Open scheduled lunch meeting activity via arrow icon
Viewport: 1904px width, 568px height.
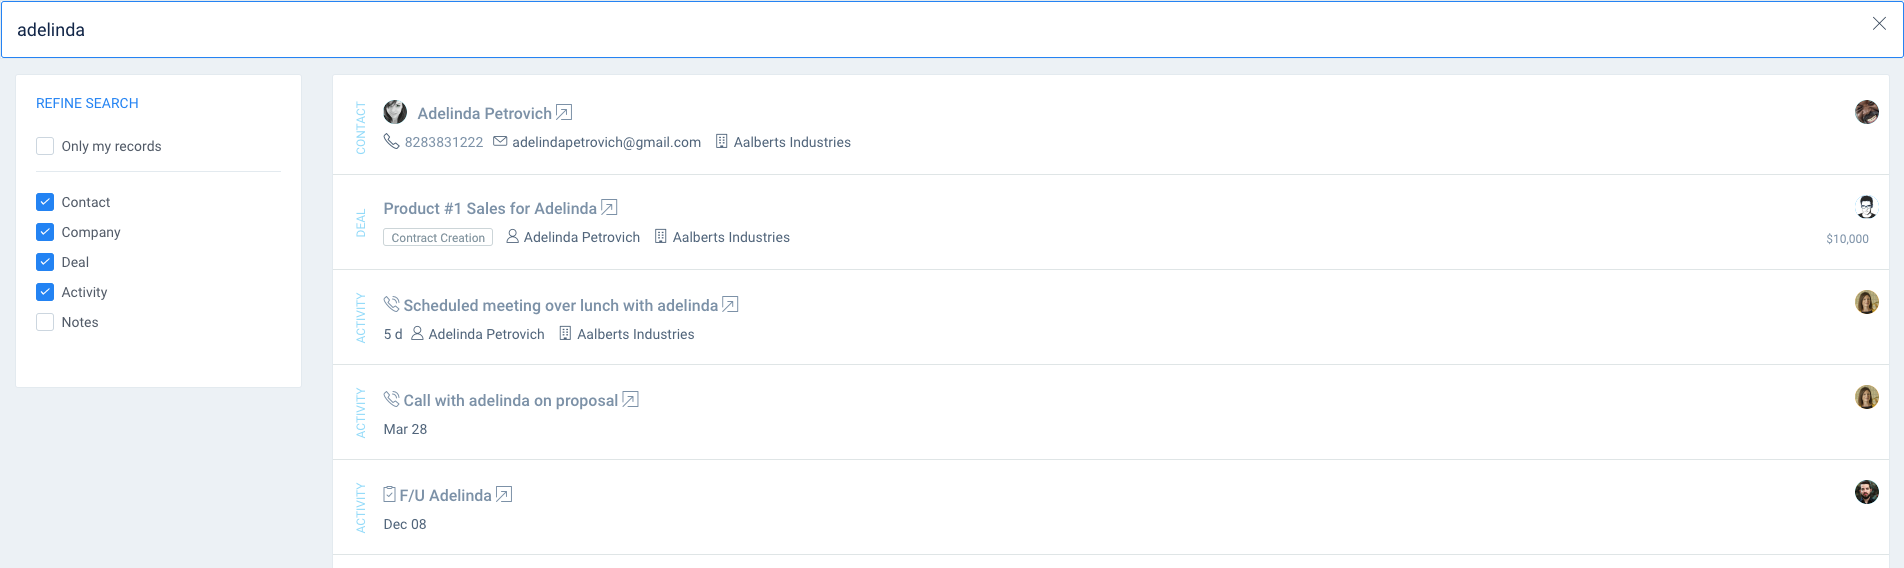coord(730,304)
